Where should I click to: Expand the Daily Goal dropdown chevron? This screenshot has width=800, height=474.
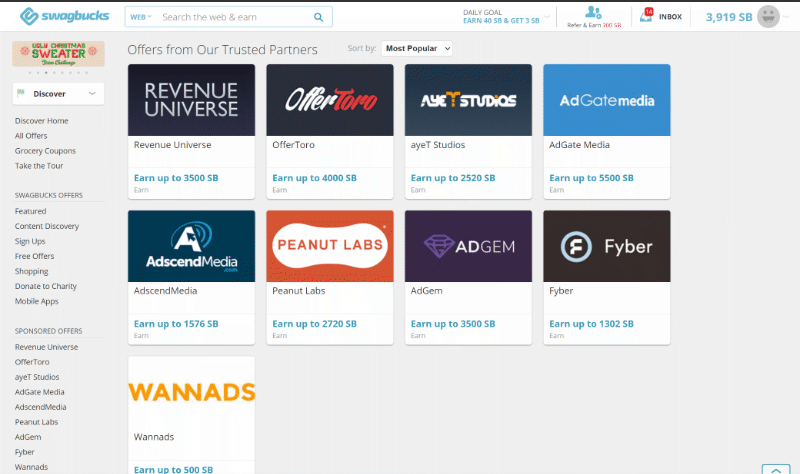547,17
